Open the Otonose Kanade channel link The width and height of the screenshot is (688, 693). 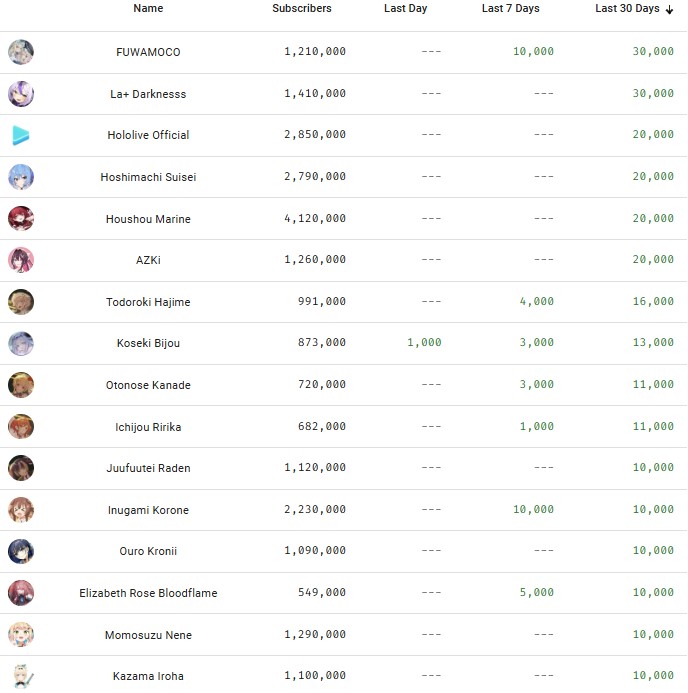[148, 385]
